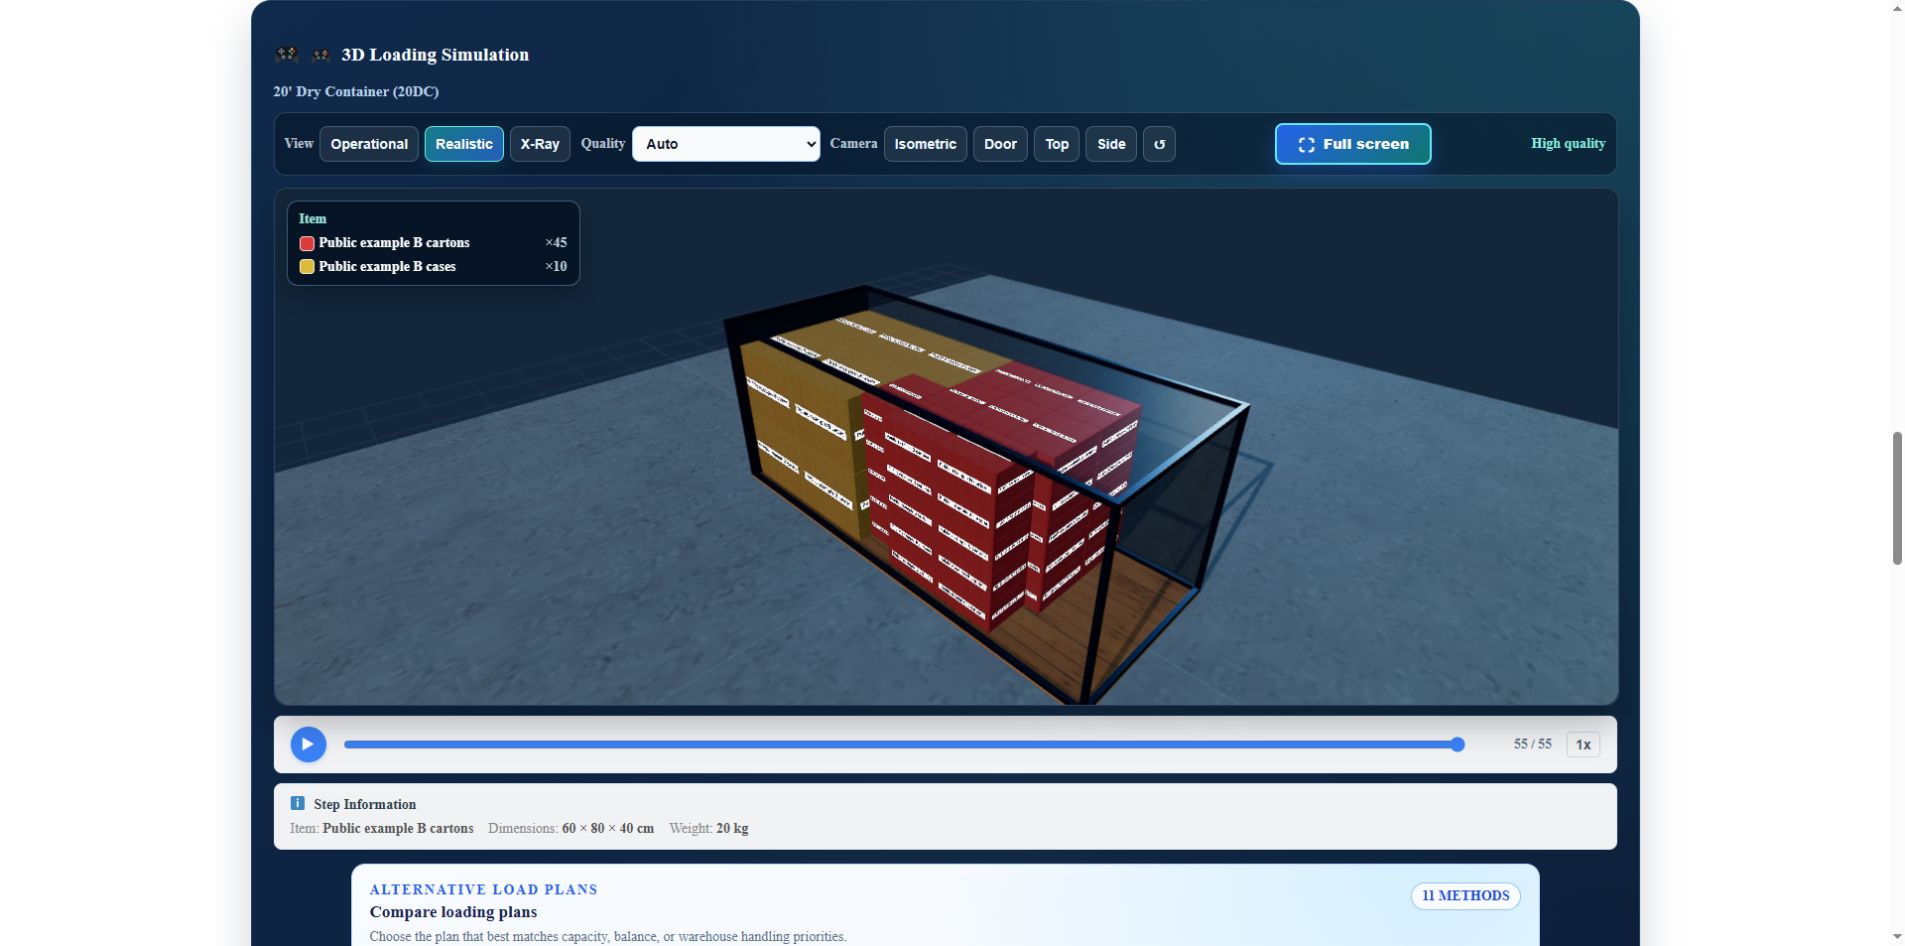Click the 11 METHODS badge

tap(1465, 896)
